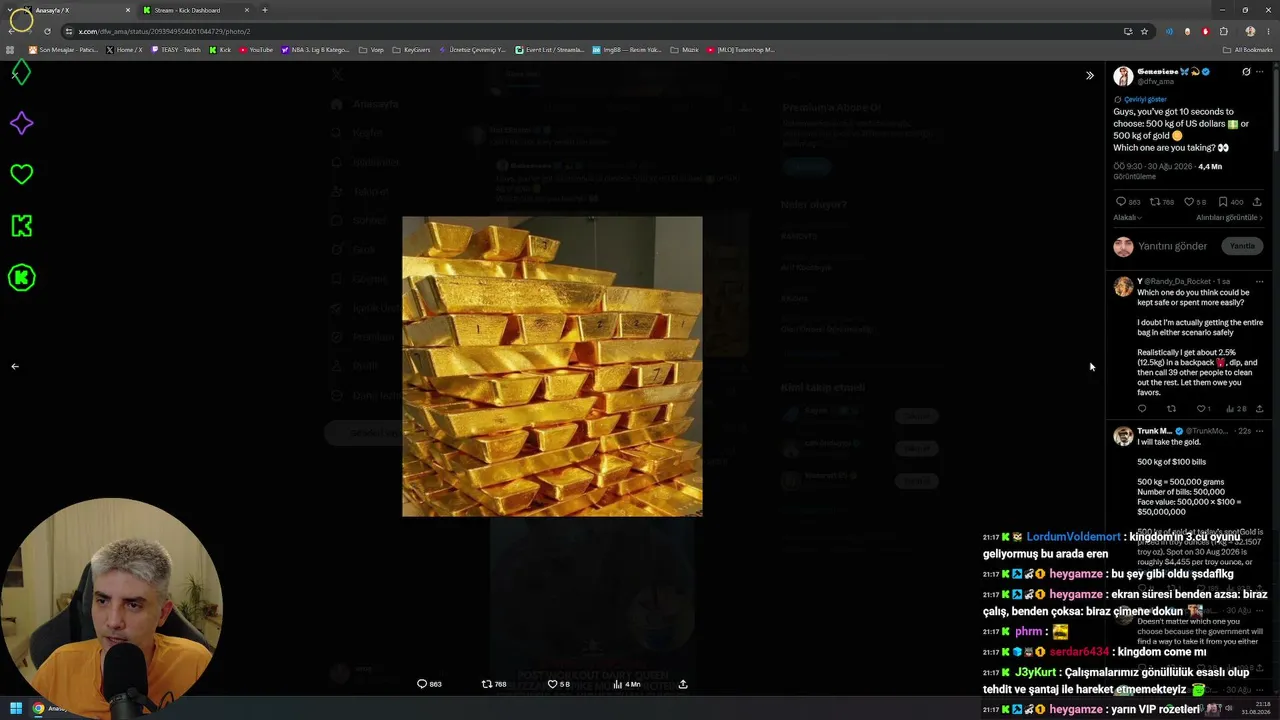The image size is (1280, 720).
Task: Open more options on Randy_Da_Rocket's reply
Action: [x=1259, y=282]
